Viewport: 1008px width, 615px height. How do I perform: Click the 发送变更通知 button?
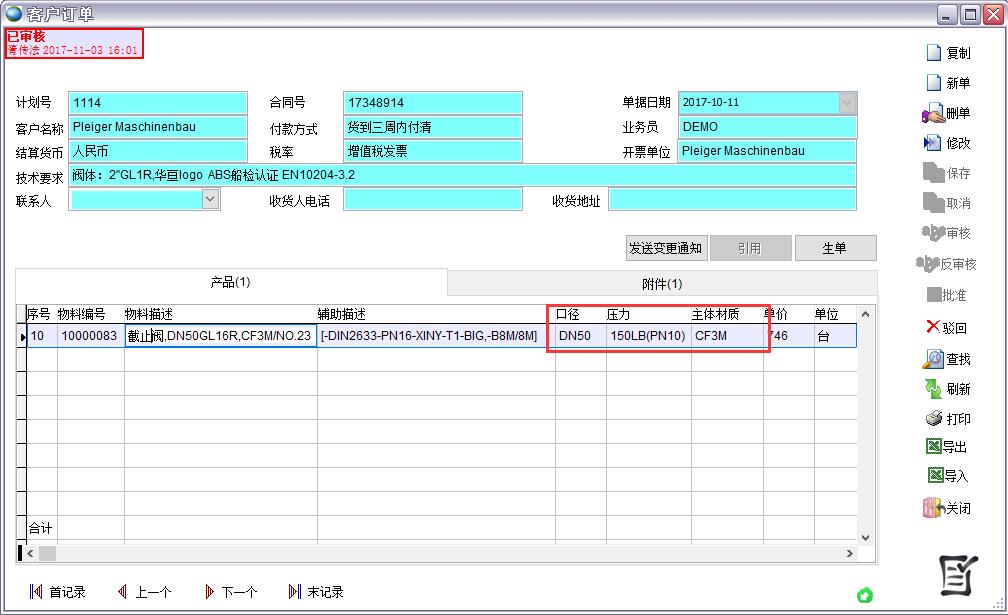click(665, 248)
